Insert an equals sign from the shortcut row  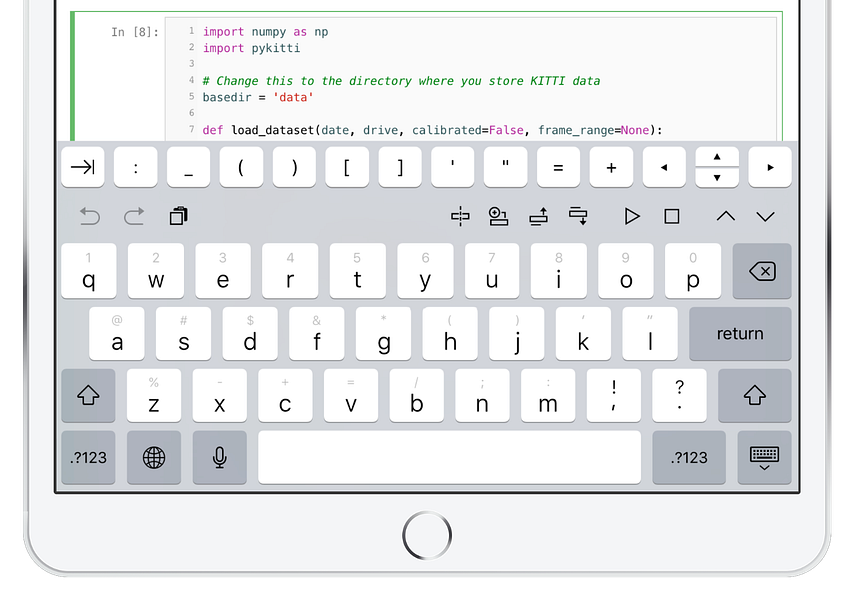558,167
